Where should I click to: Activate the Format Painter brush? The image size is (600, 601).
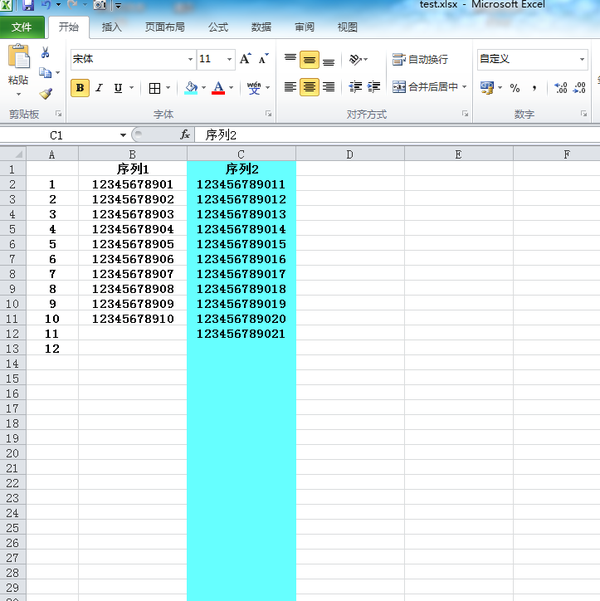(x=46, y=94)
